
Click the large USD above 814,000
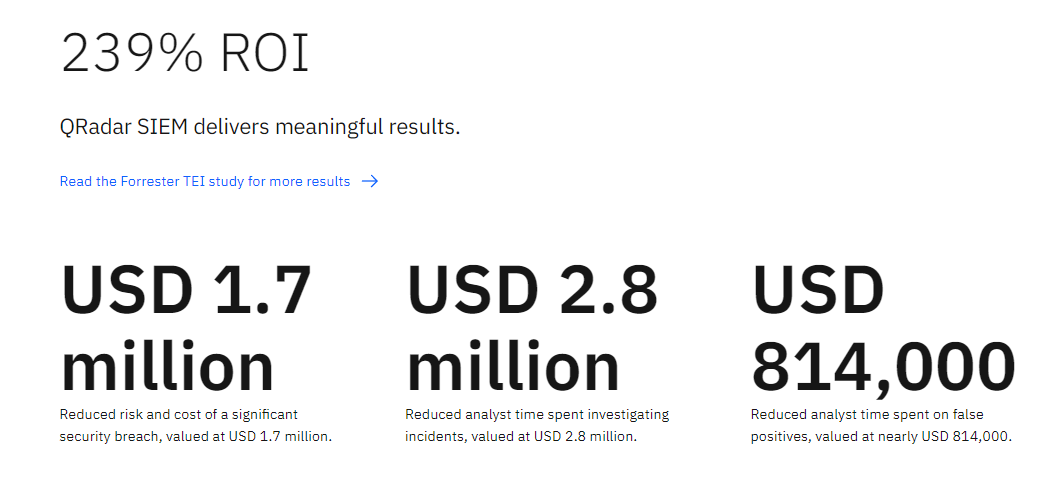tap(818, 291)
